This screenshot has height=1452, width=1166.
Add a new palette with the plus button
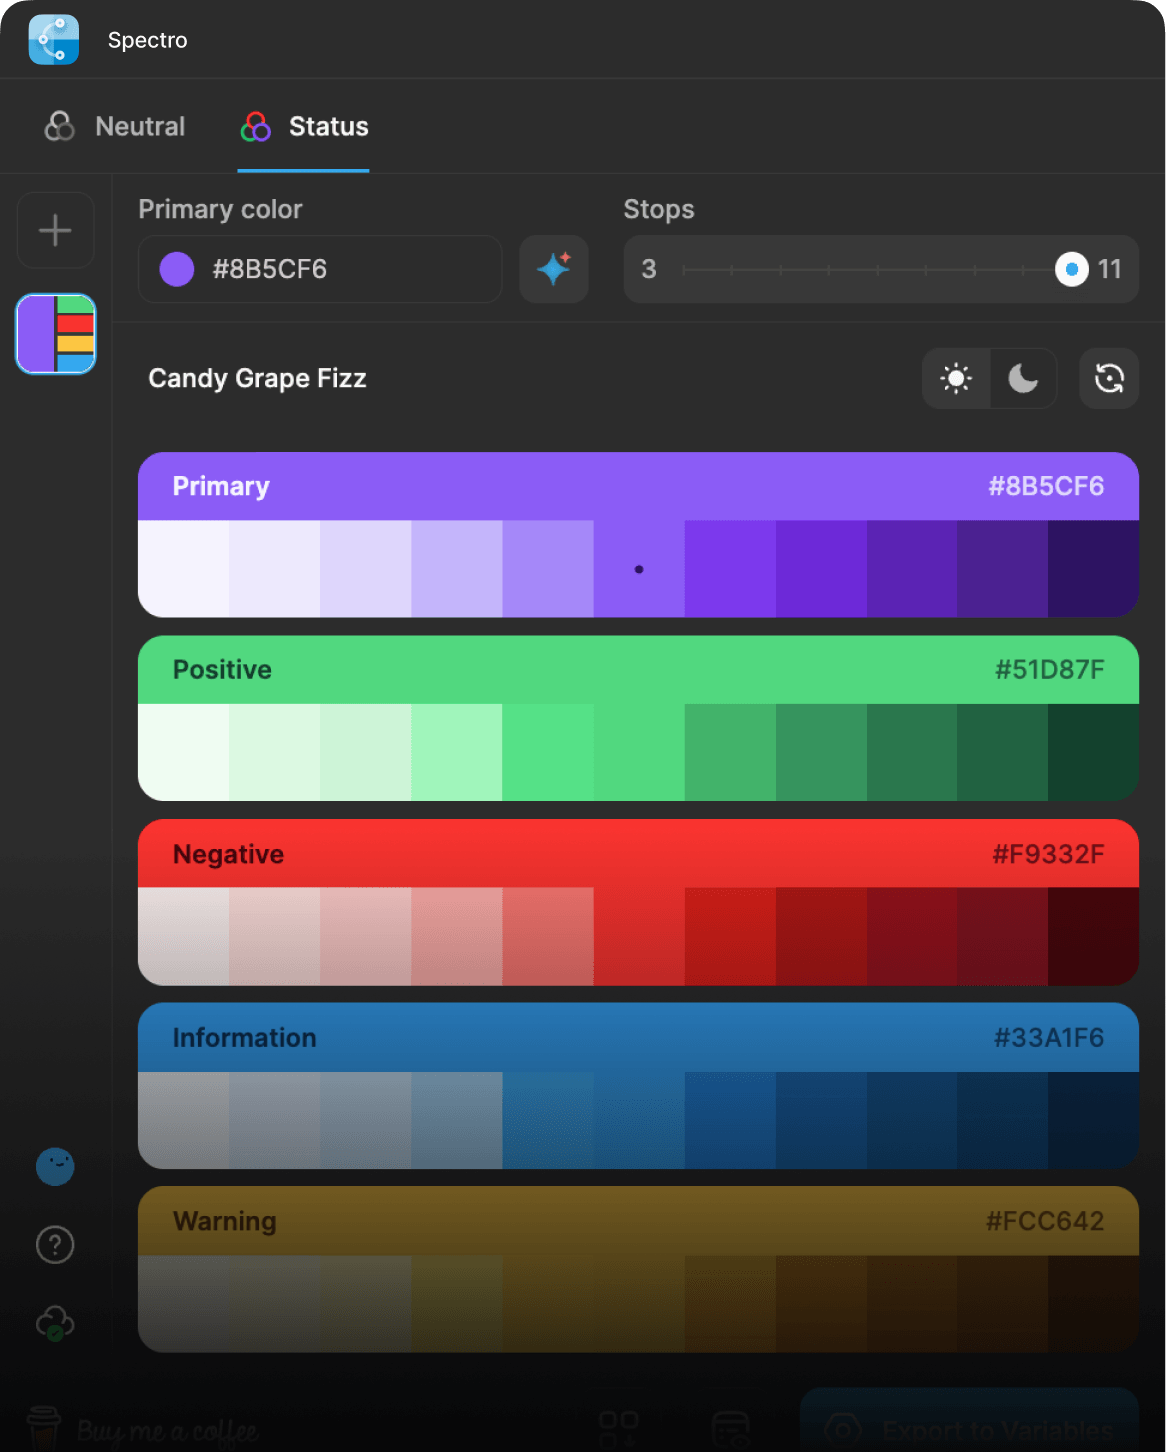55,231
